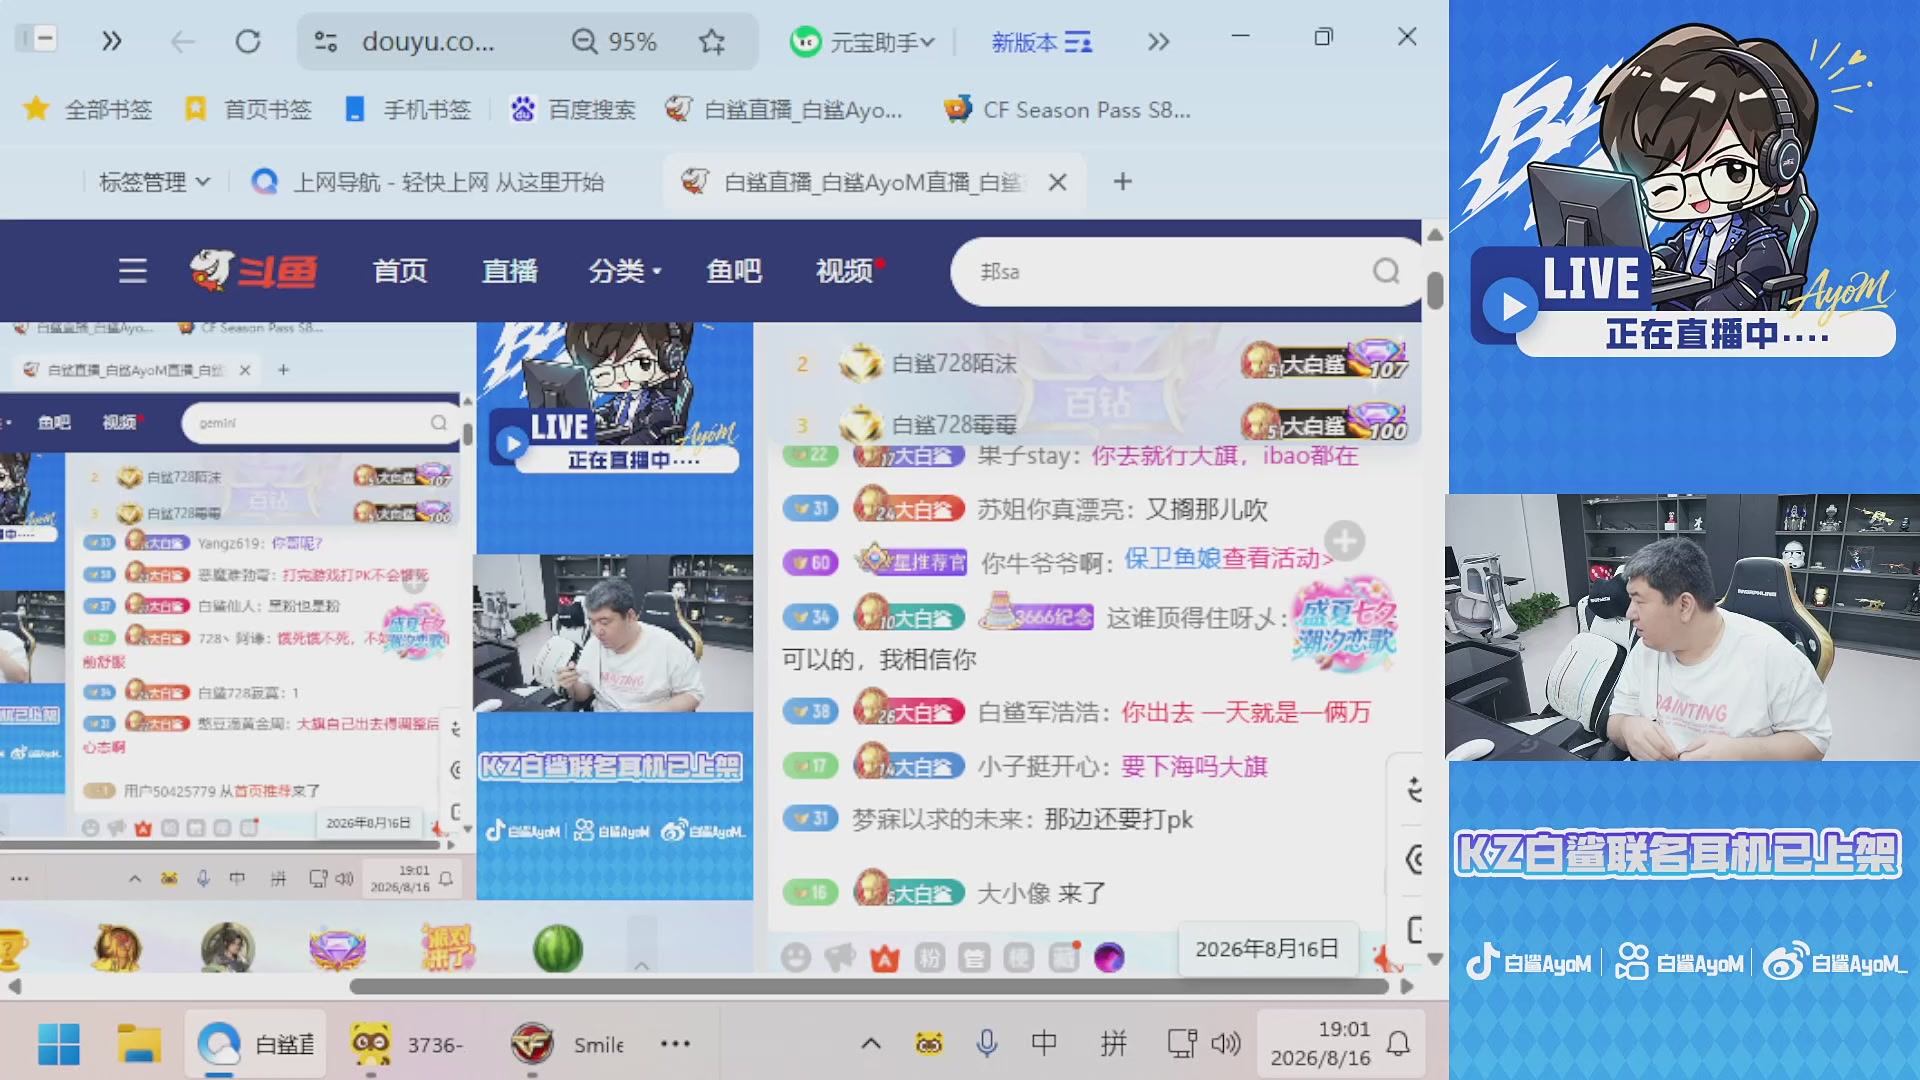Open a new browser tab

click(1123, 182)
